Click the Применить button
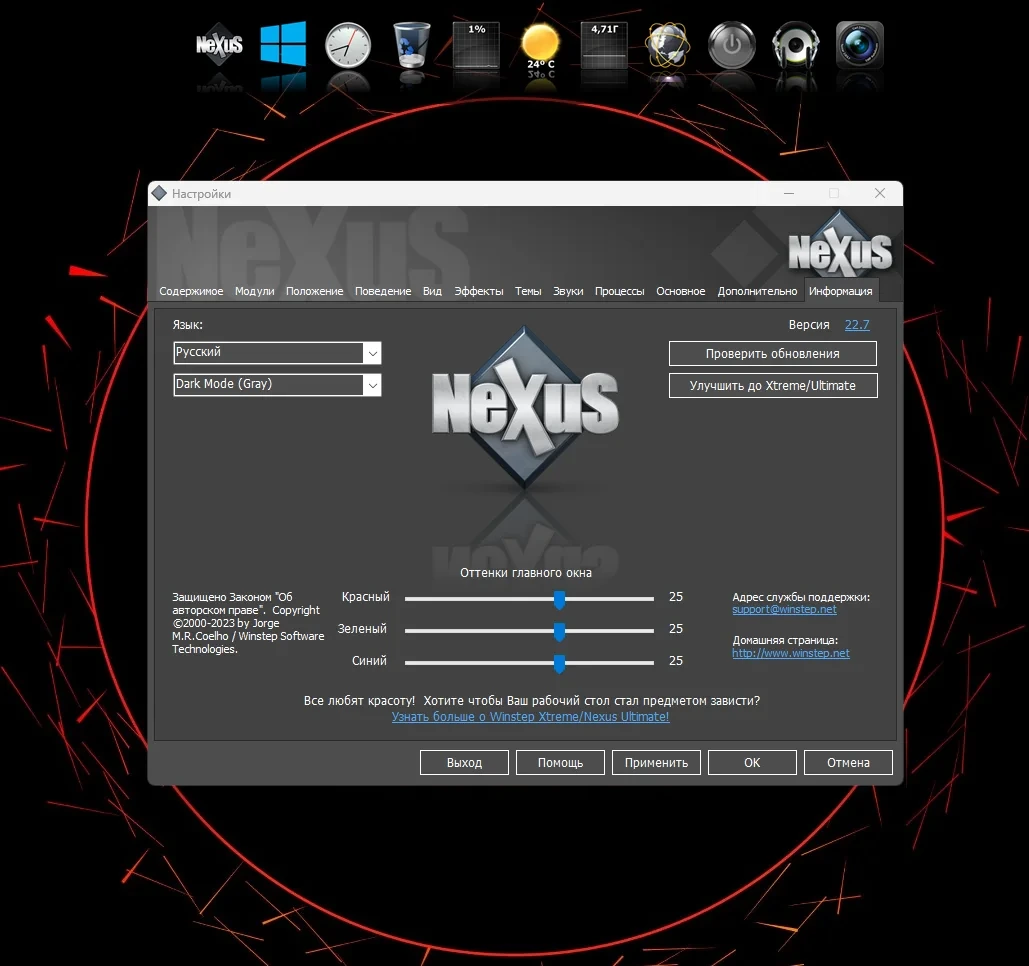The image size is (1029, 966). [656, 763]
